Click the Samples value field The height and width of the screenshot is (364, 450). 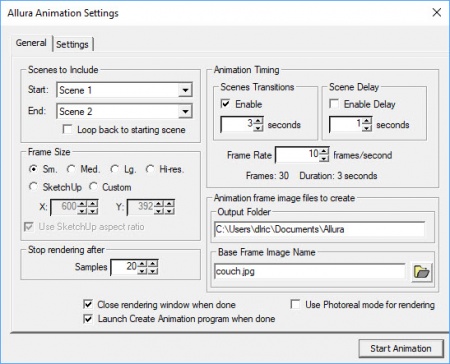[x=124, y=267]
